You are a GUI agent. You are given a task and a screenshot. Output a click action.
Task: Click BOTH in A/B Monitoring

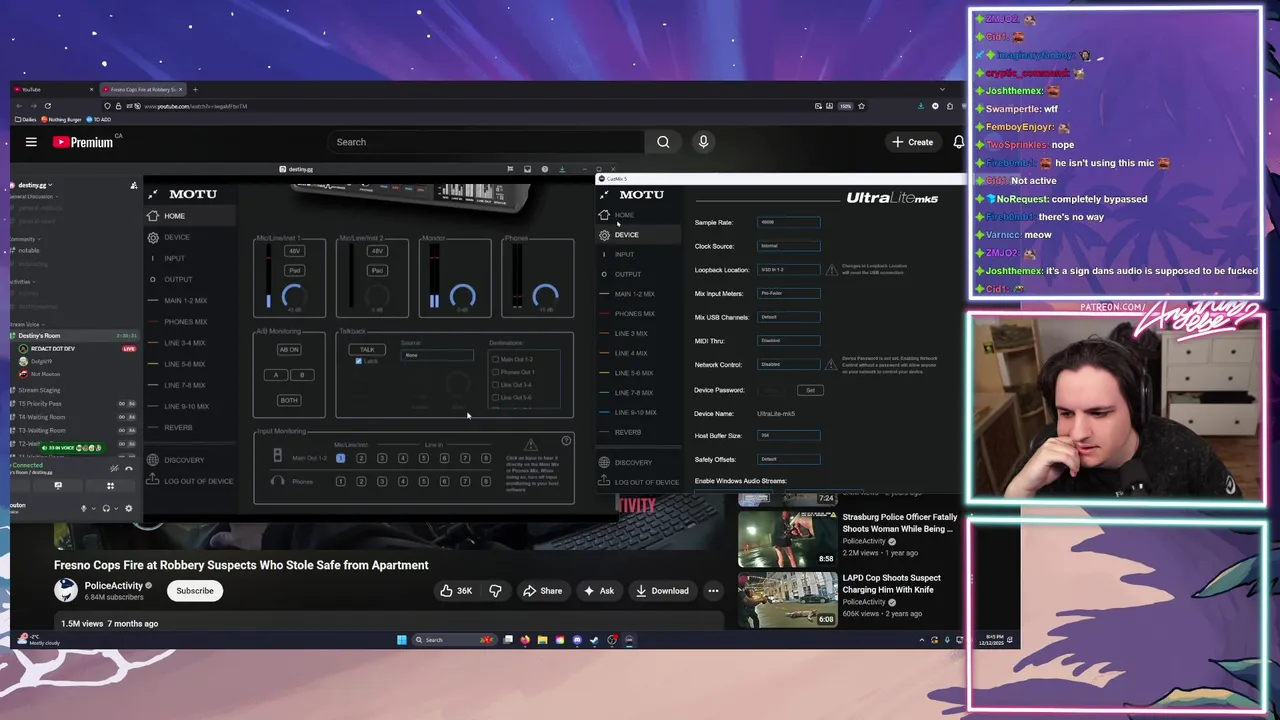pyautogui.click(x=289, y=400)
